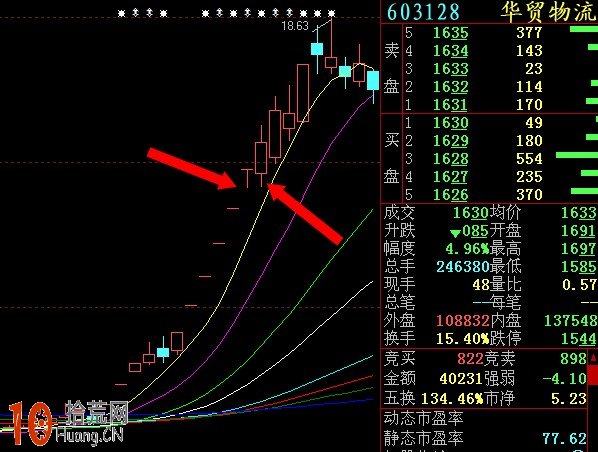
Task: Select the cyan candlestick next to the 18.63 label
Action: (317, 49)
